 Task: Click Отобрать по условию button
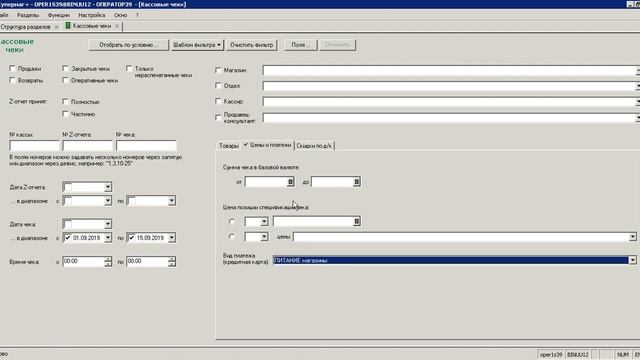tap(129, 45)
